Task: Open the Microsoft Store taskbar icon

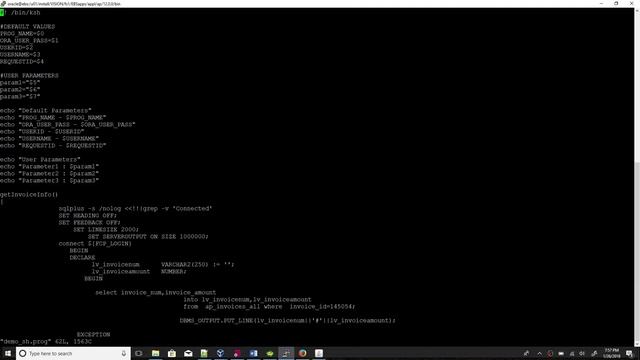Action: point(172,353)
